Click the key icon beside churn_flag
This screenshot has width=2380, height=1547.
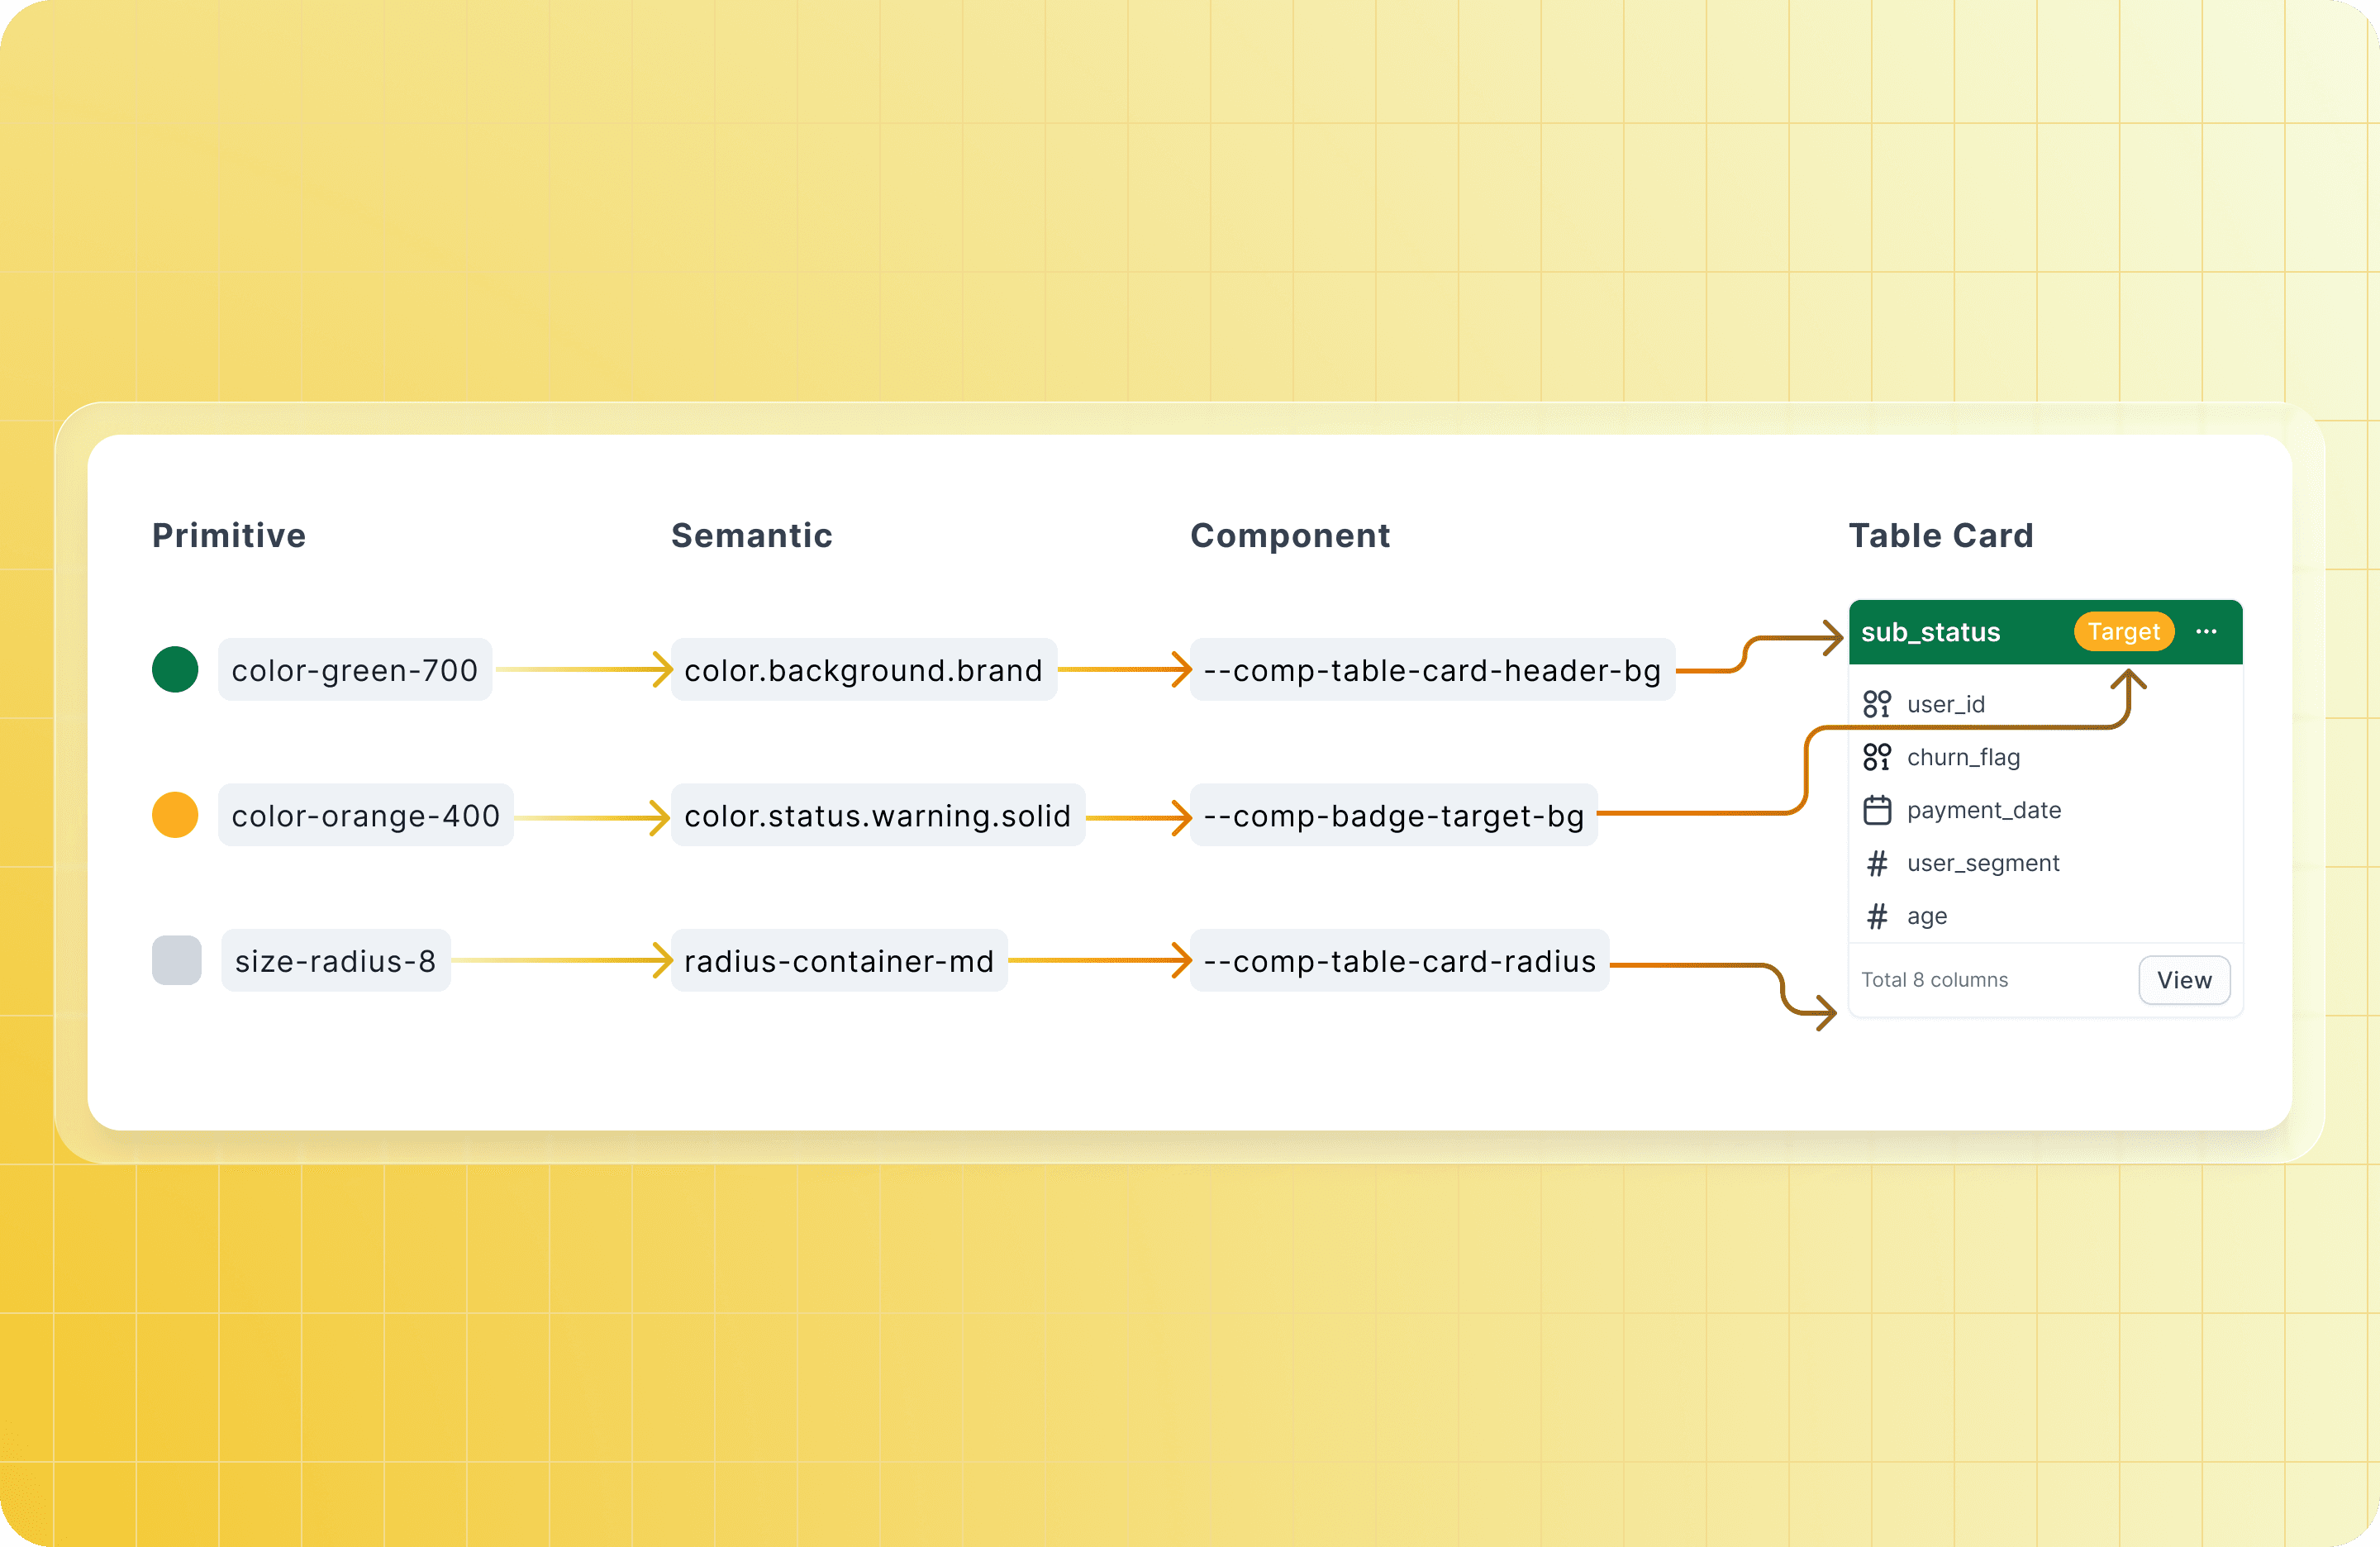pyautogui.click(x=1877, y=757)
